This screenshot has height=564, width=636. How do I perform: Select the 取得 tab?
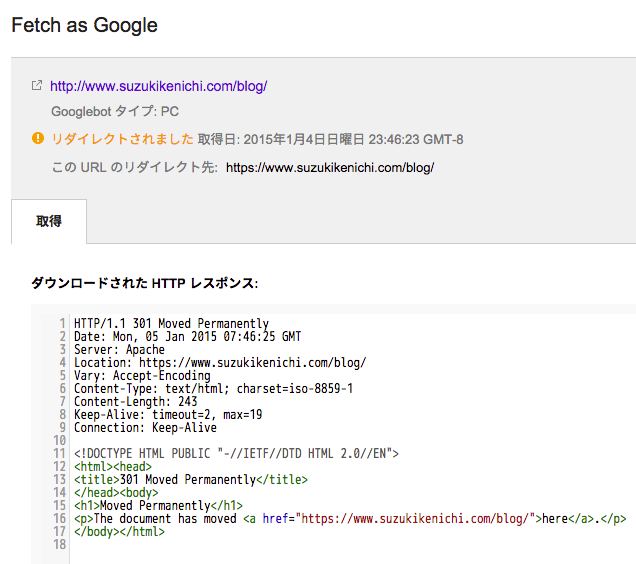[49, 221]
